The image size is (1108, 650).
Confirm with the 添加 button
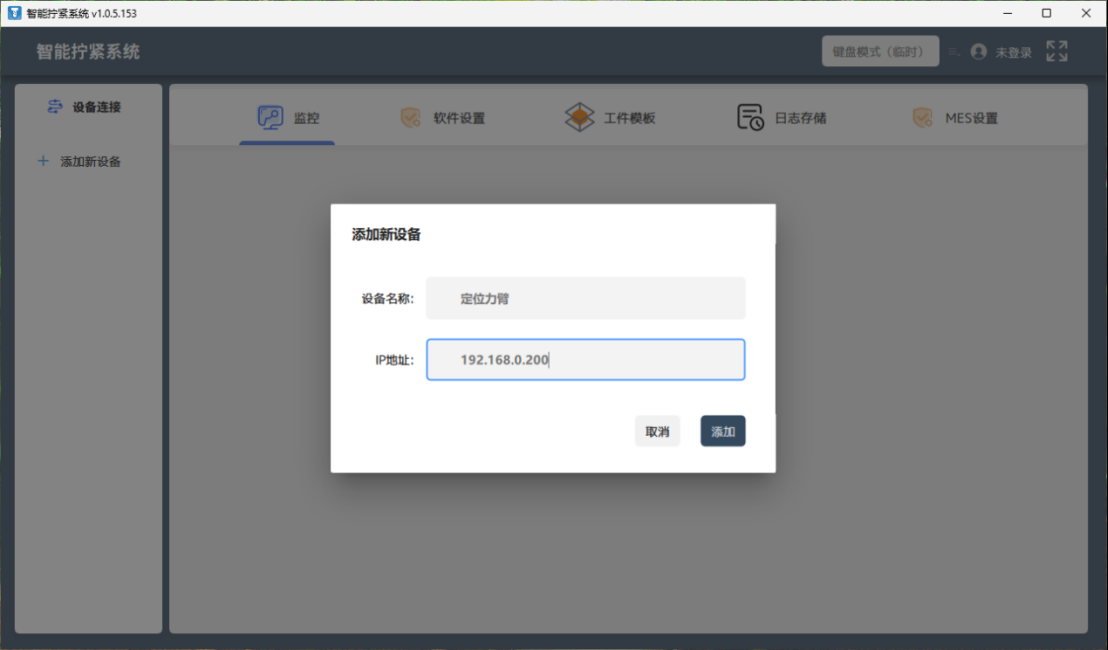click(x=722, y=431)
